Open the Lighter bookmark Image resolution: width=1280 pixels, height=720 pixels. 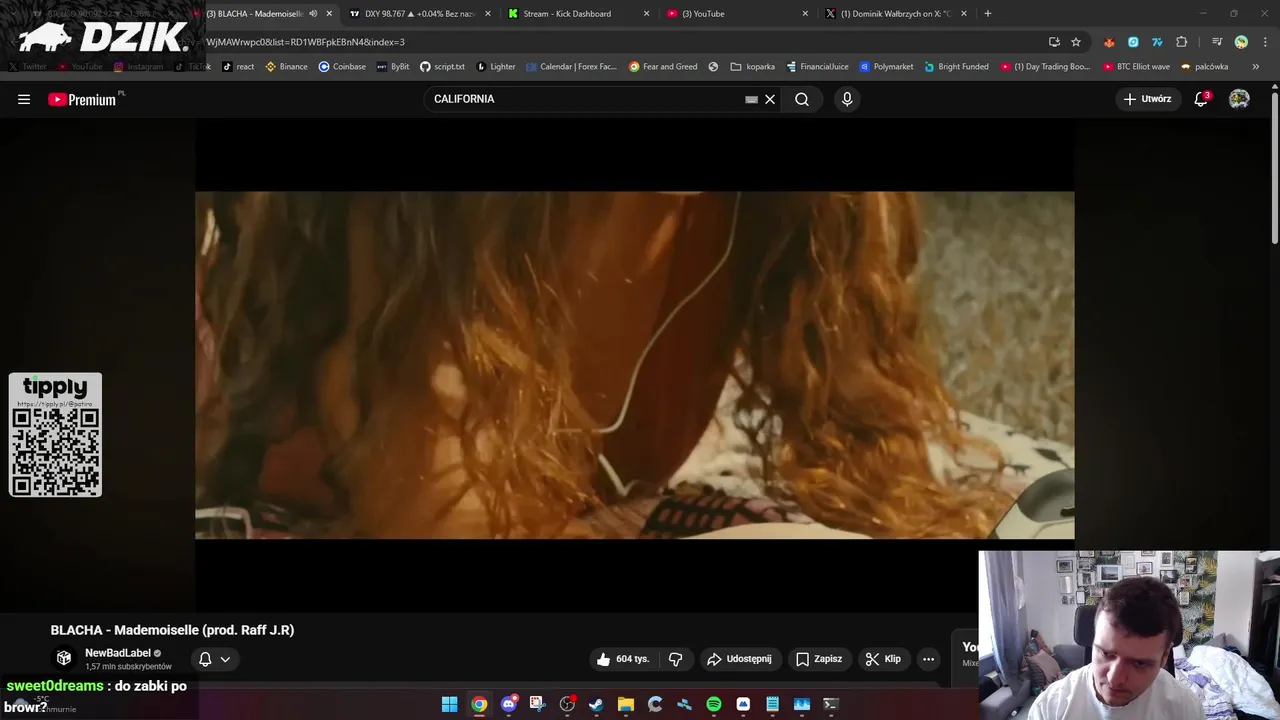[x=496, y=67]
